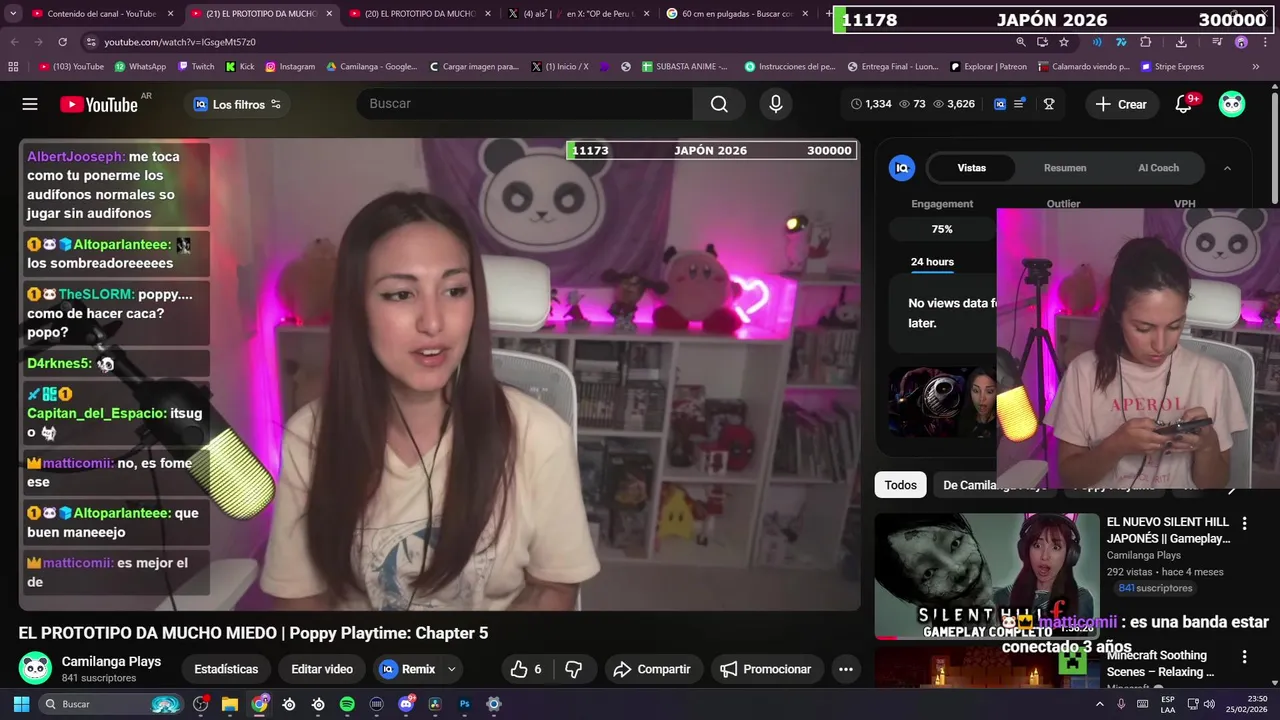Select the Todos filter chip
The width and height of the screenshot is (1280, 720).
[x=900, y=485]
